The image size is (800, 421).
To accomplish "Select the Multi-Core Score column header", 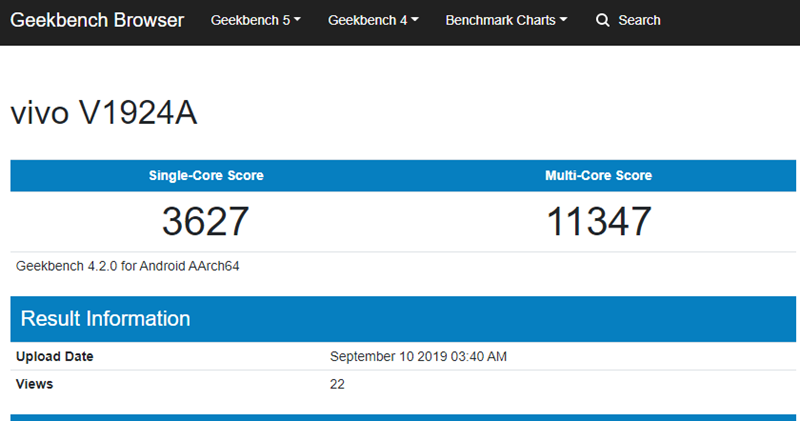I will click(x=598, y=176).
